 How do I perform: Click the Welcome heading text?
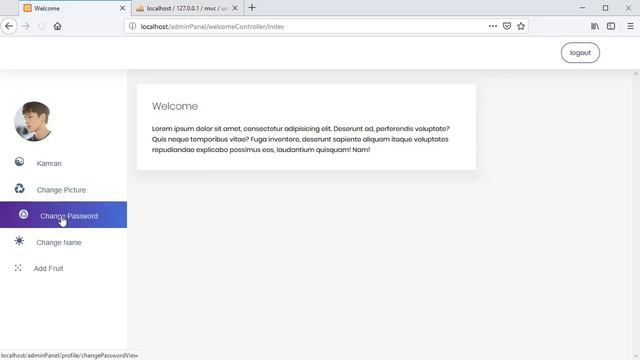pyautogui.click(x=175, y=106)
